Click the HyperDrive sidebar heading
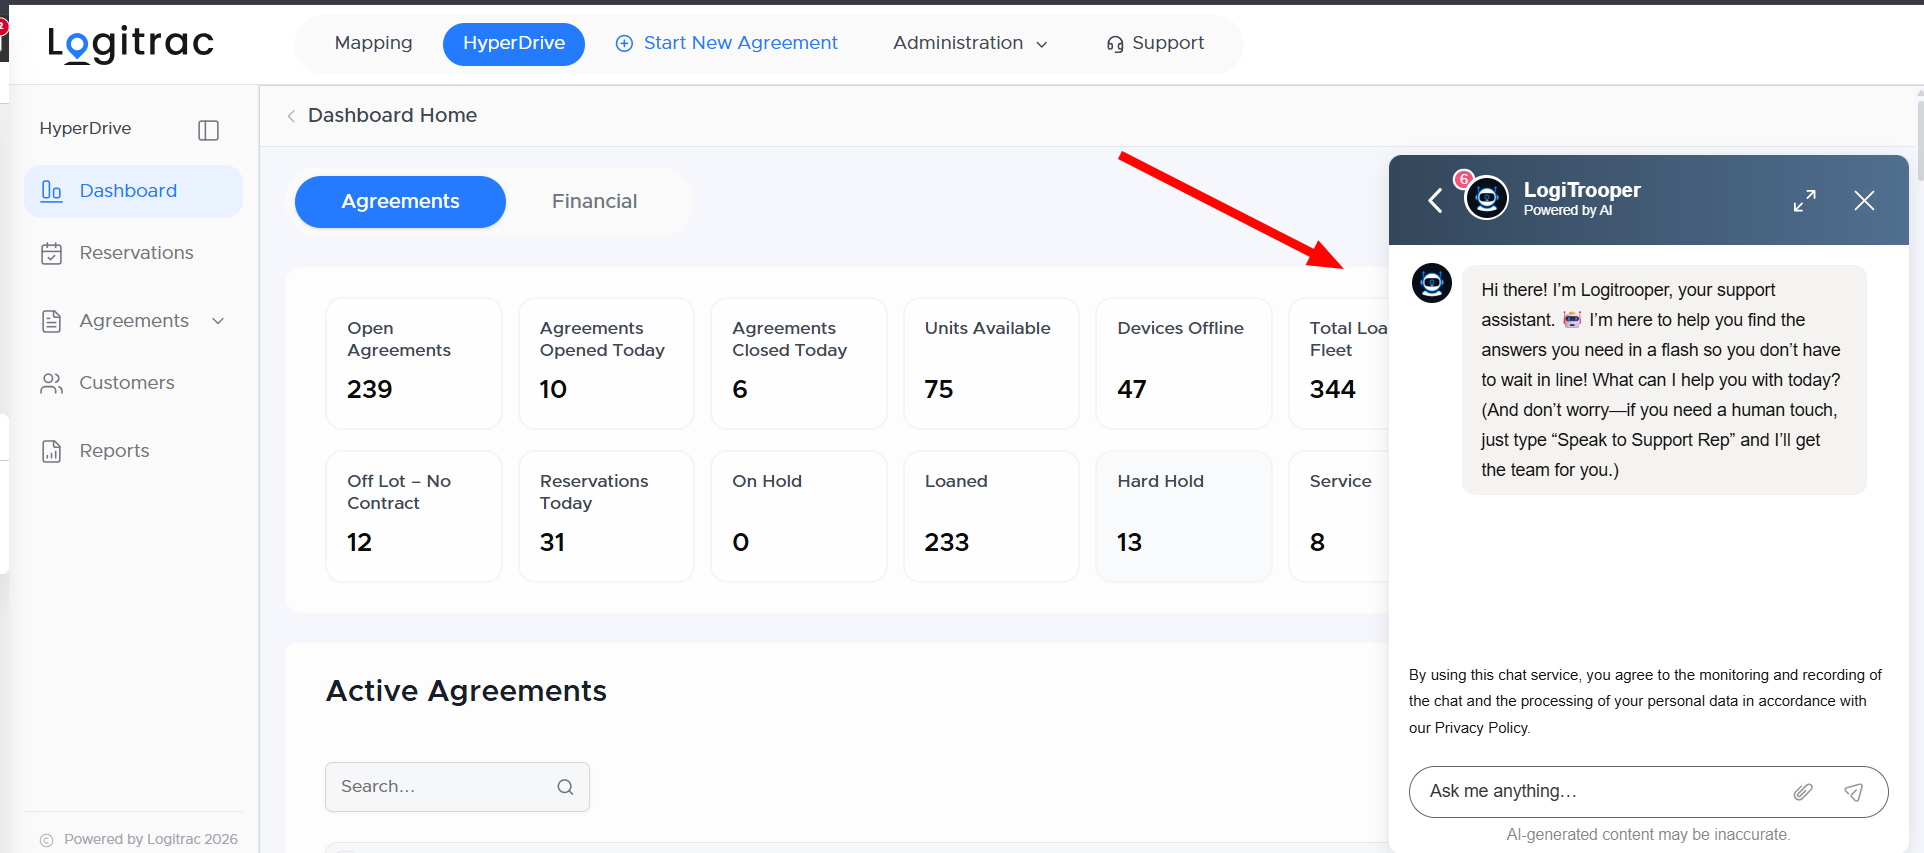 pos(85,129)
